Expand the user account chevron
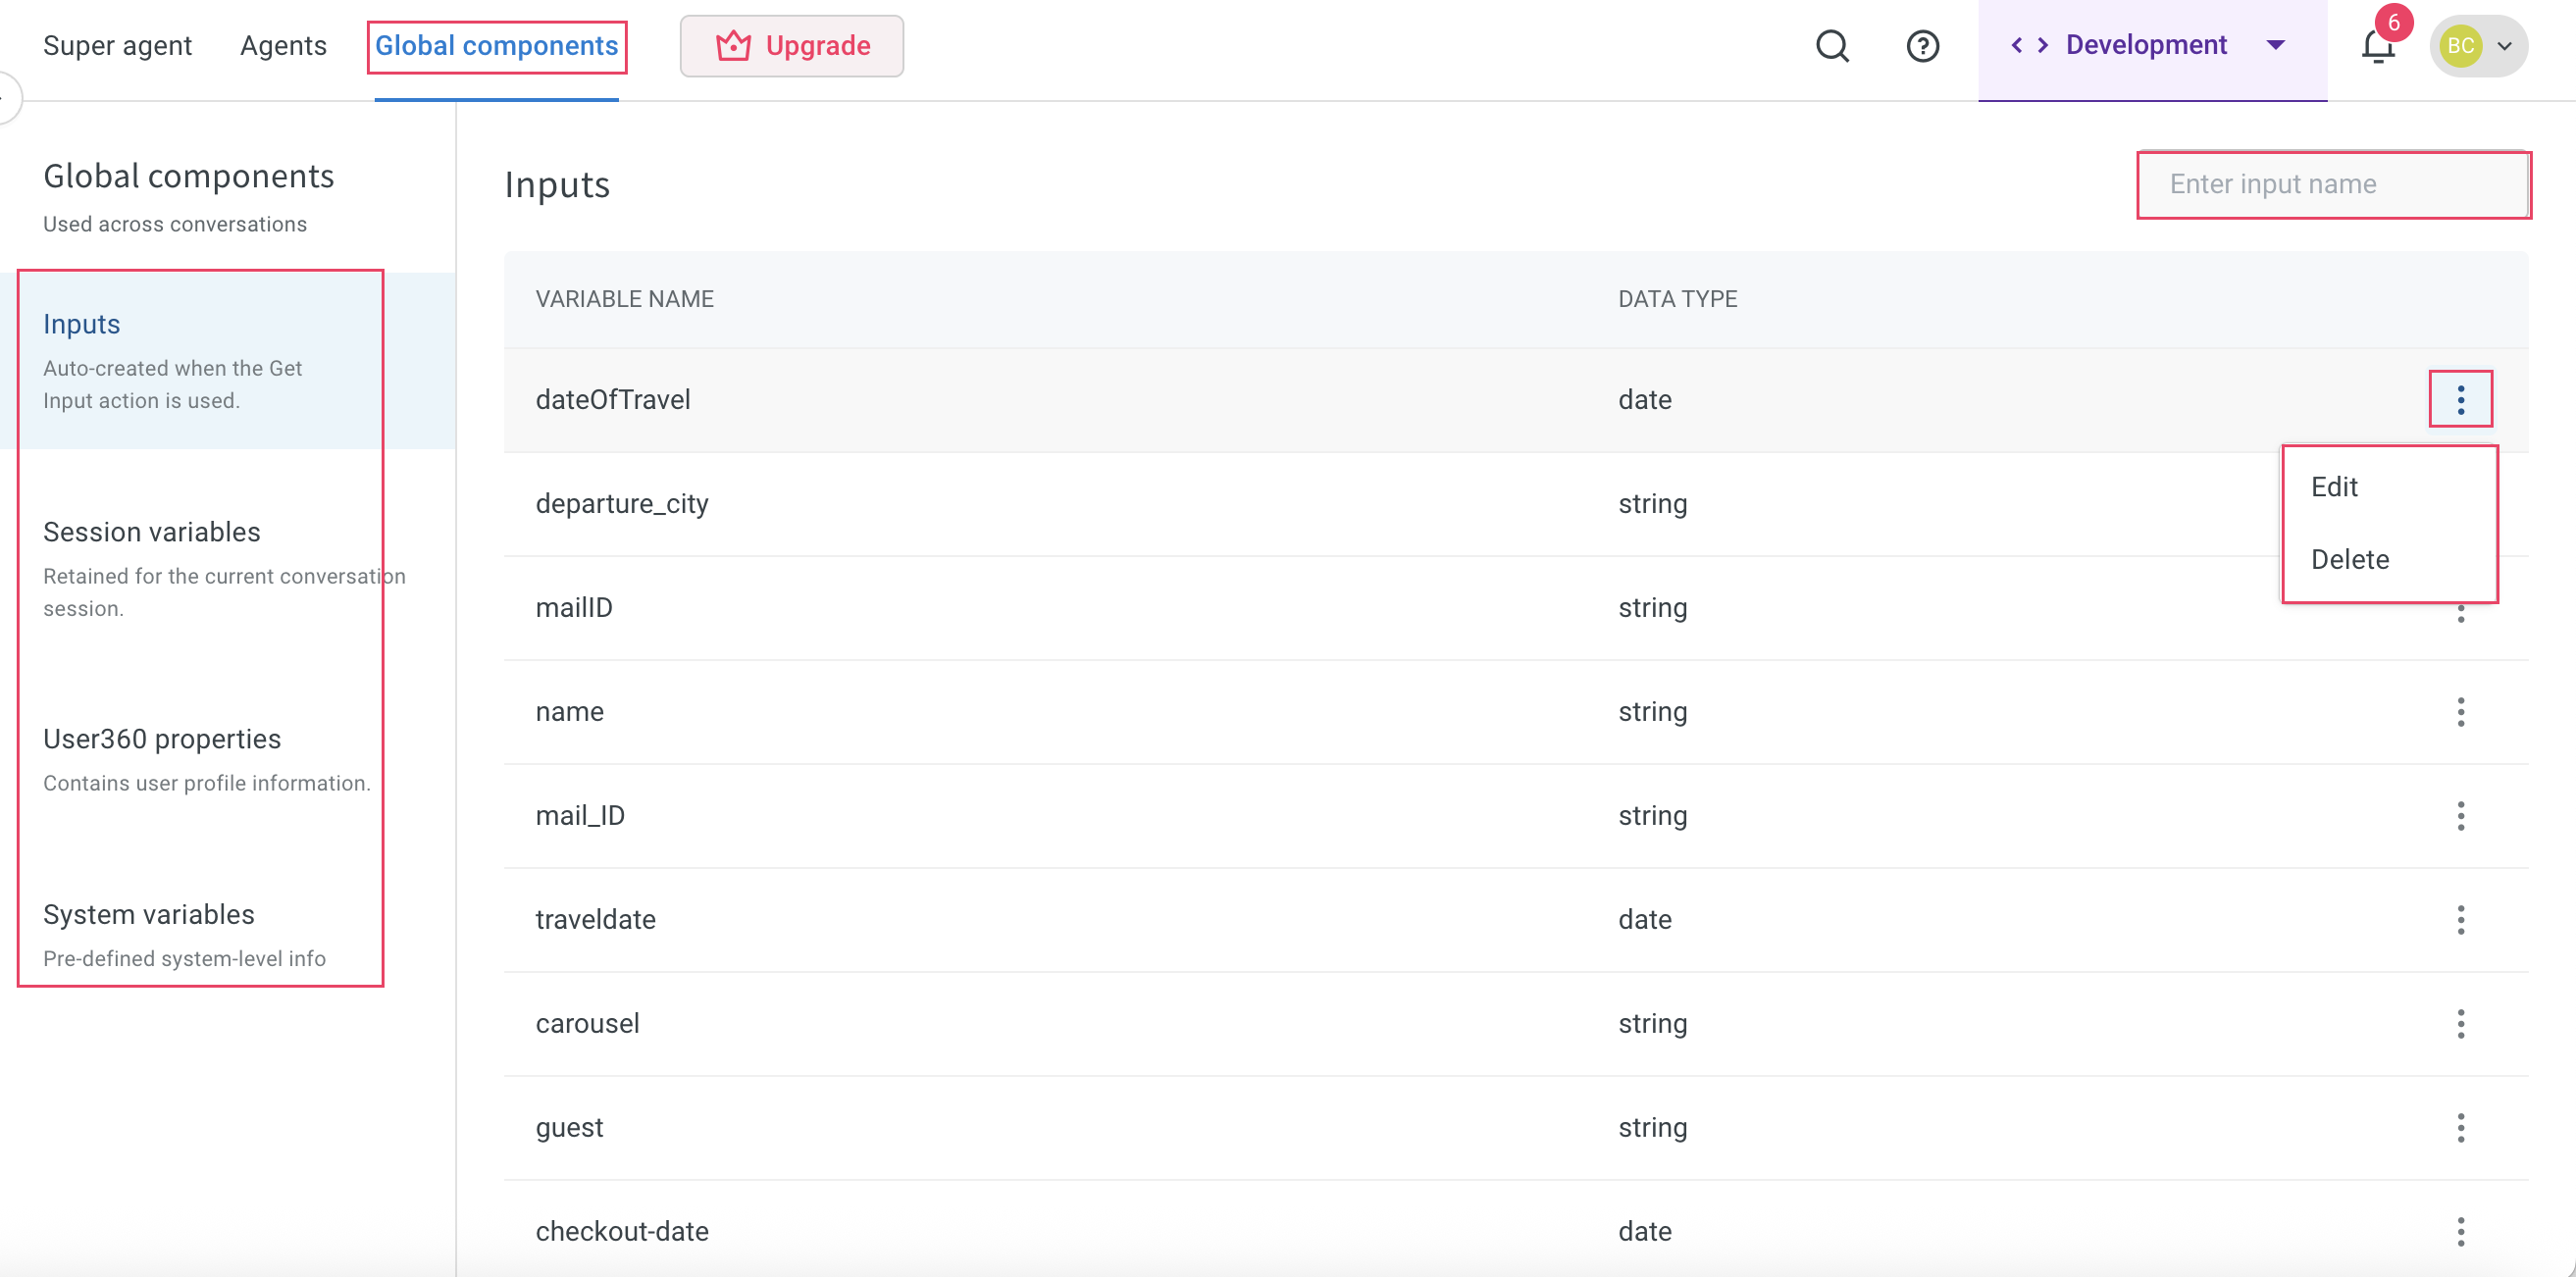This screenshot has height=1277, width=2576. pos(2504,46)
